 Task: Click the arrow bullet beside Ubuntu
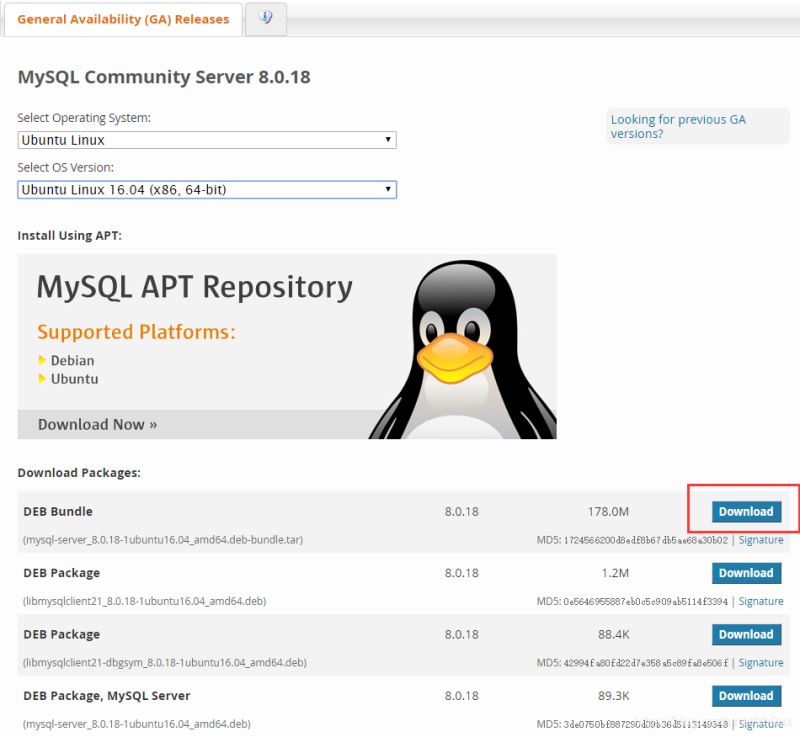(42, 379)
